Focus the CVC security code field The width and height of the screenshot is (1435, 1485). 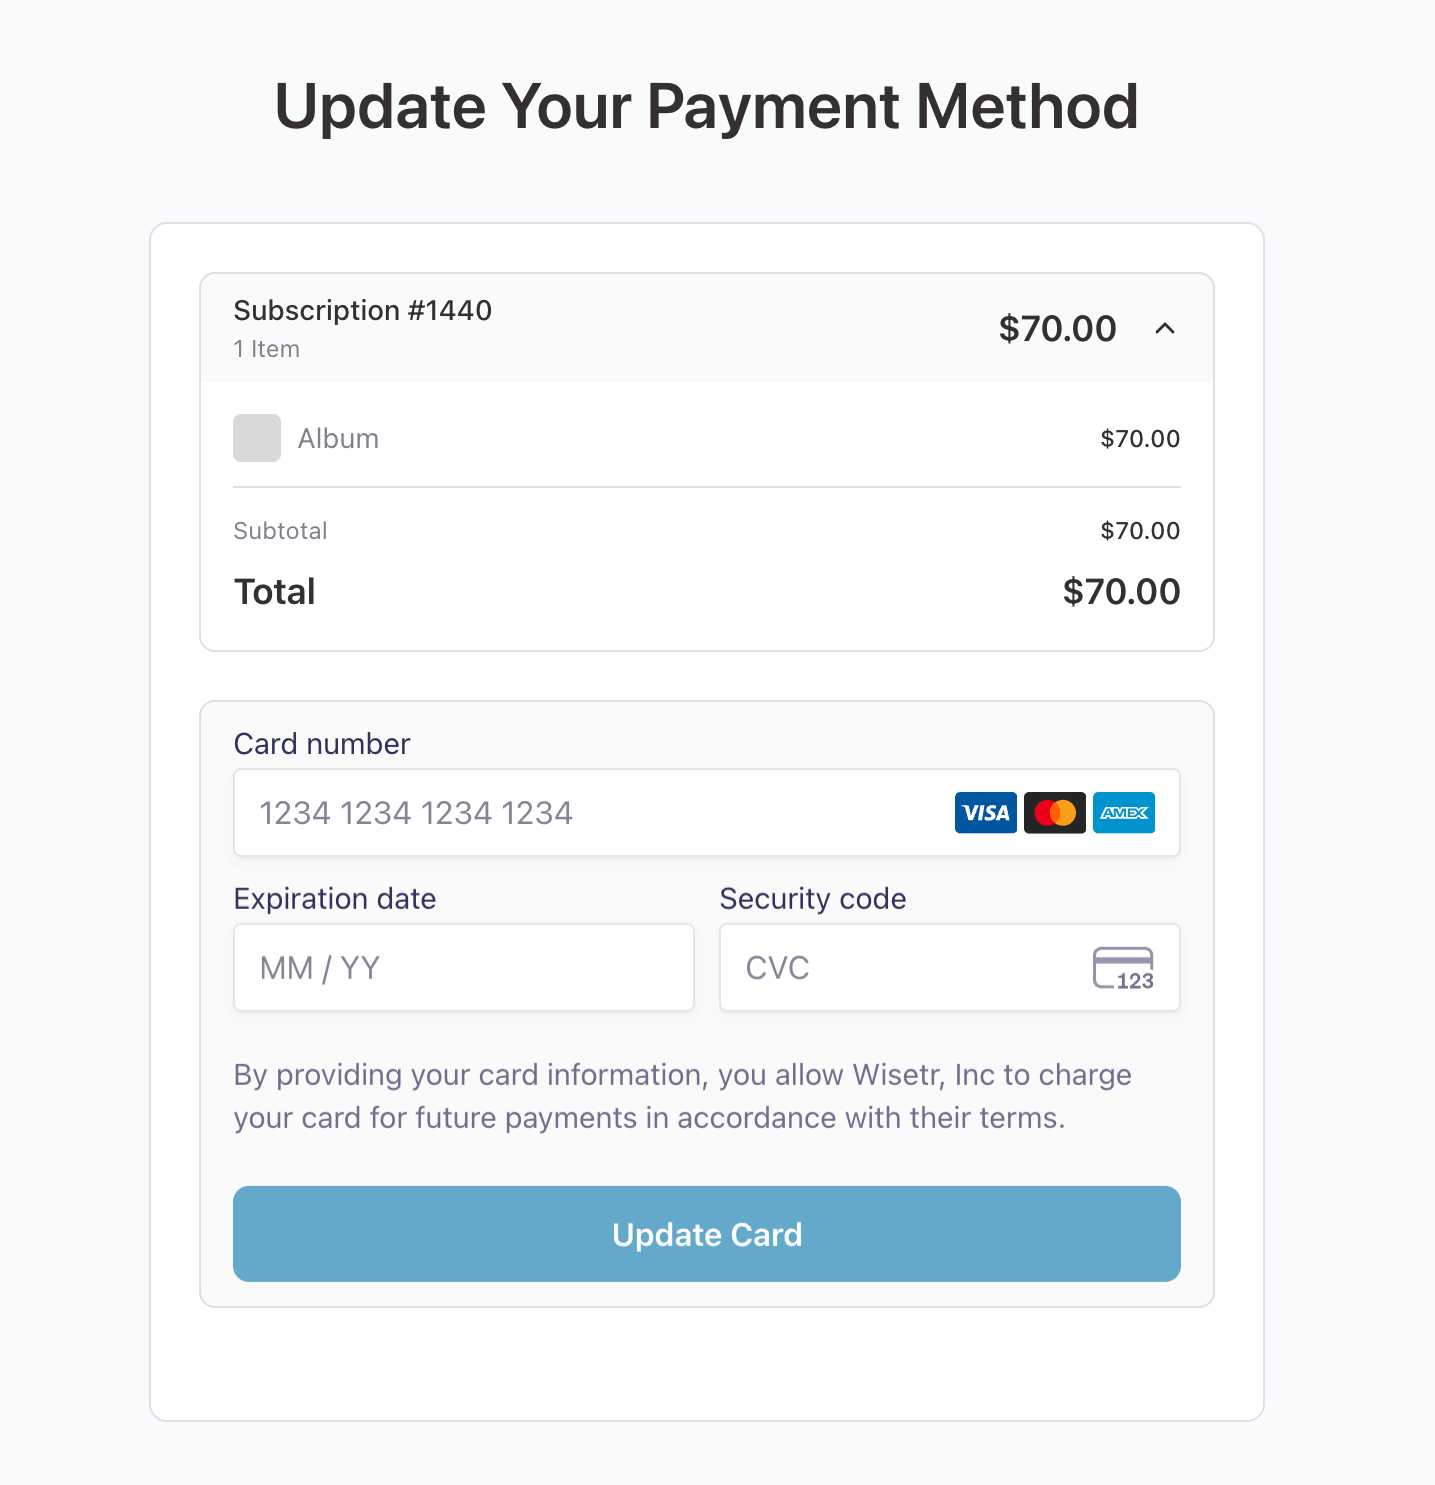point(900,968)
